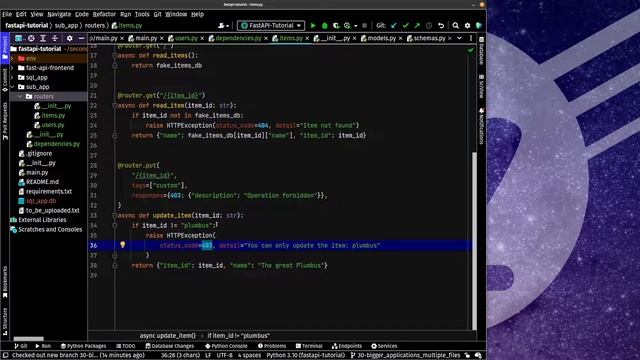This screenshot has height=360, width=640.
Task: Expand the env folder
Action: [x=12, y=59]
